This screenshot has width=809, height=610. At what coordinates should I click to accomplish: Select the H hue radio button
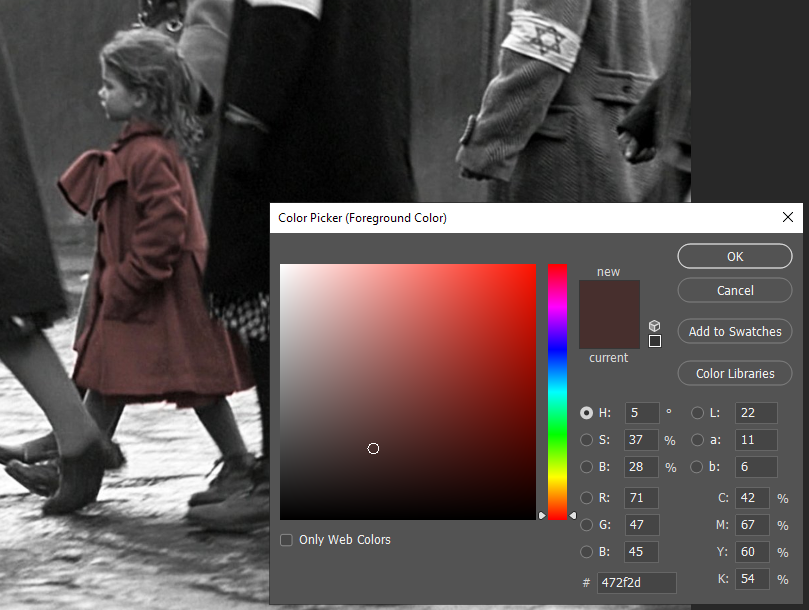coord(586,413)
